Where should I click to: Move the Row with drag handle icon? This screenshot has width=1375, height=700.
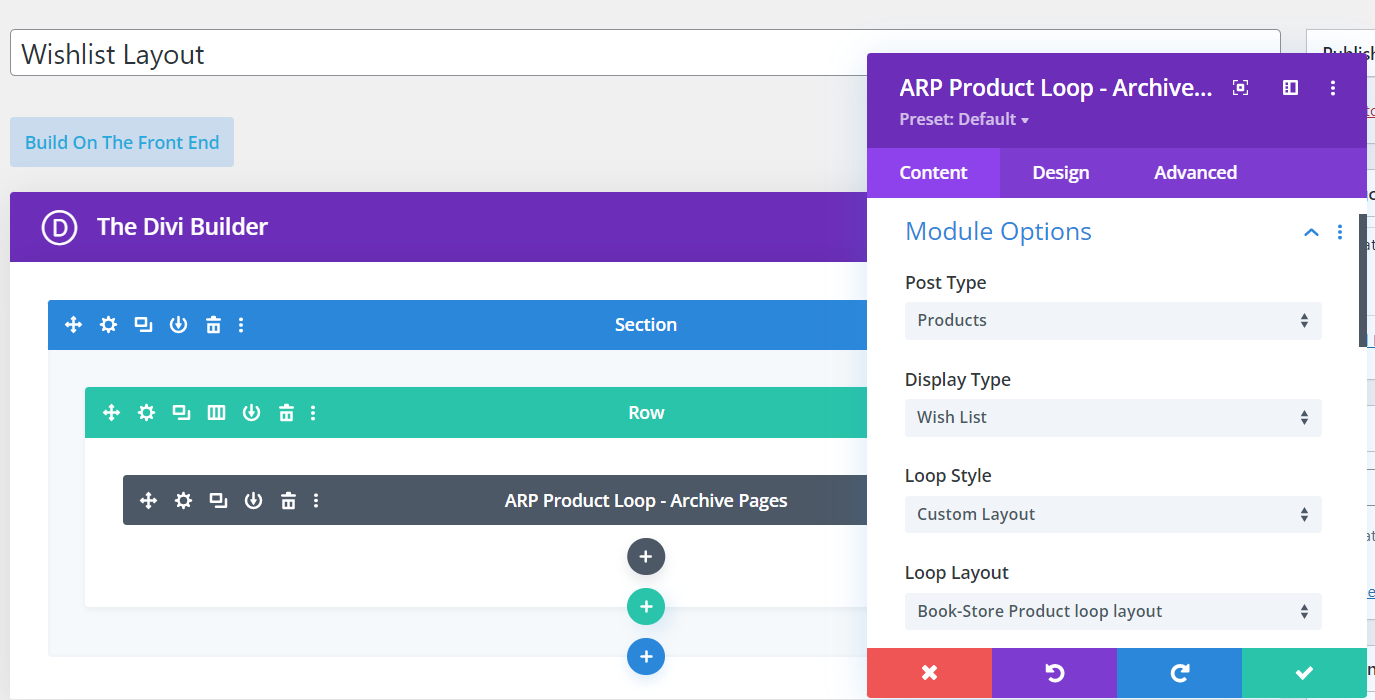(x=111, y=413)
